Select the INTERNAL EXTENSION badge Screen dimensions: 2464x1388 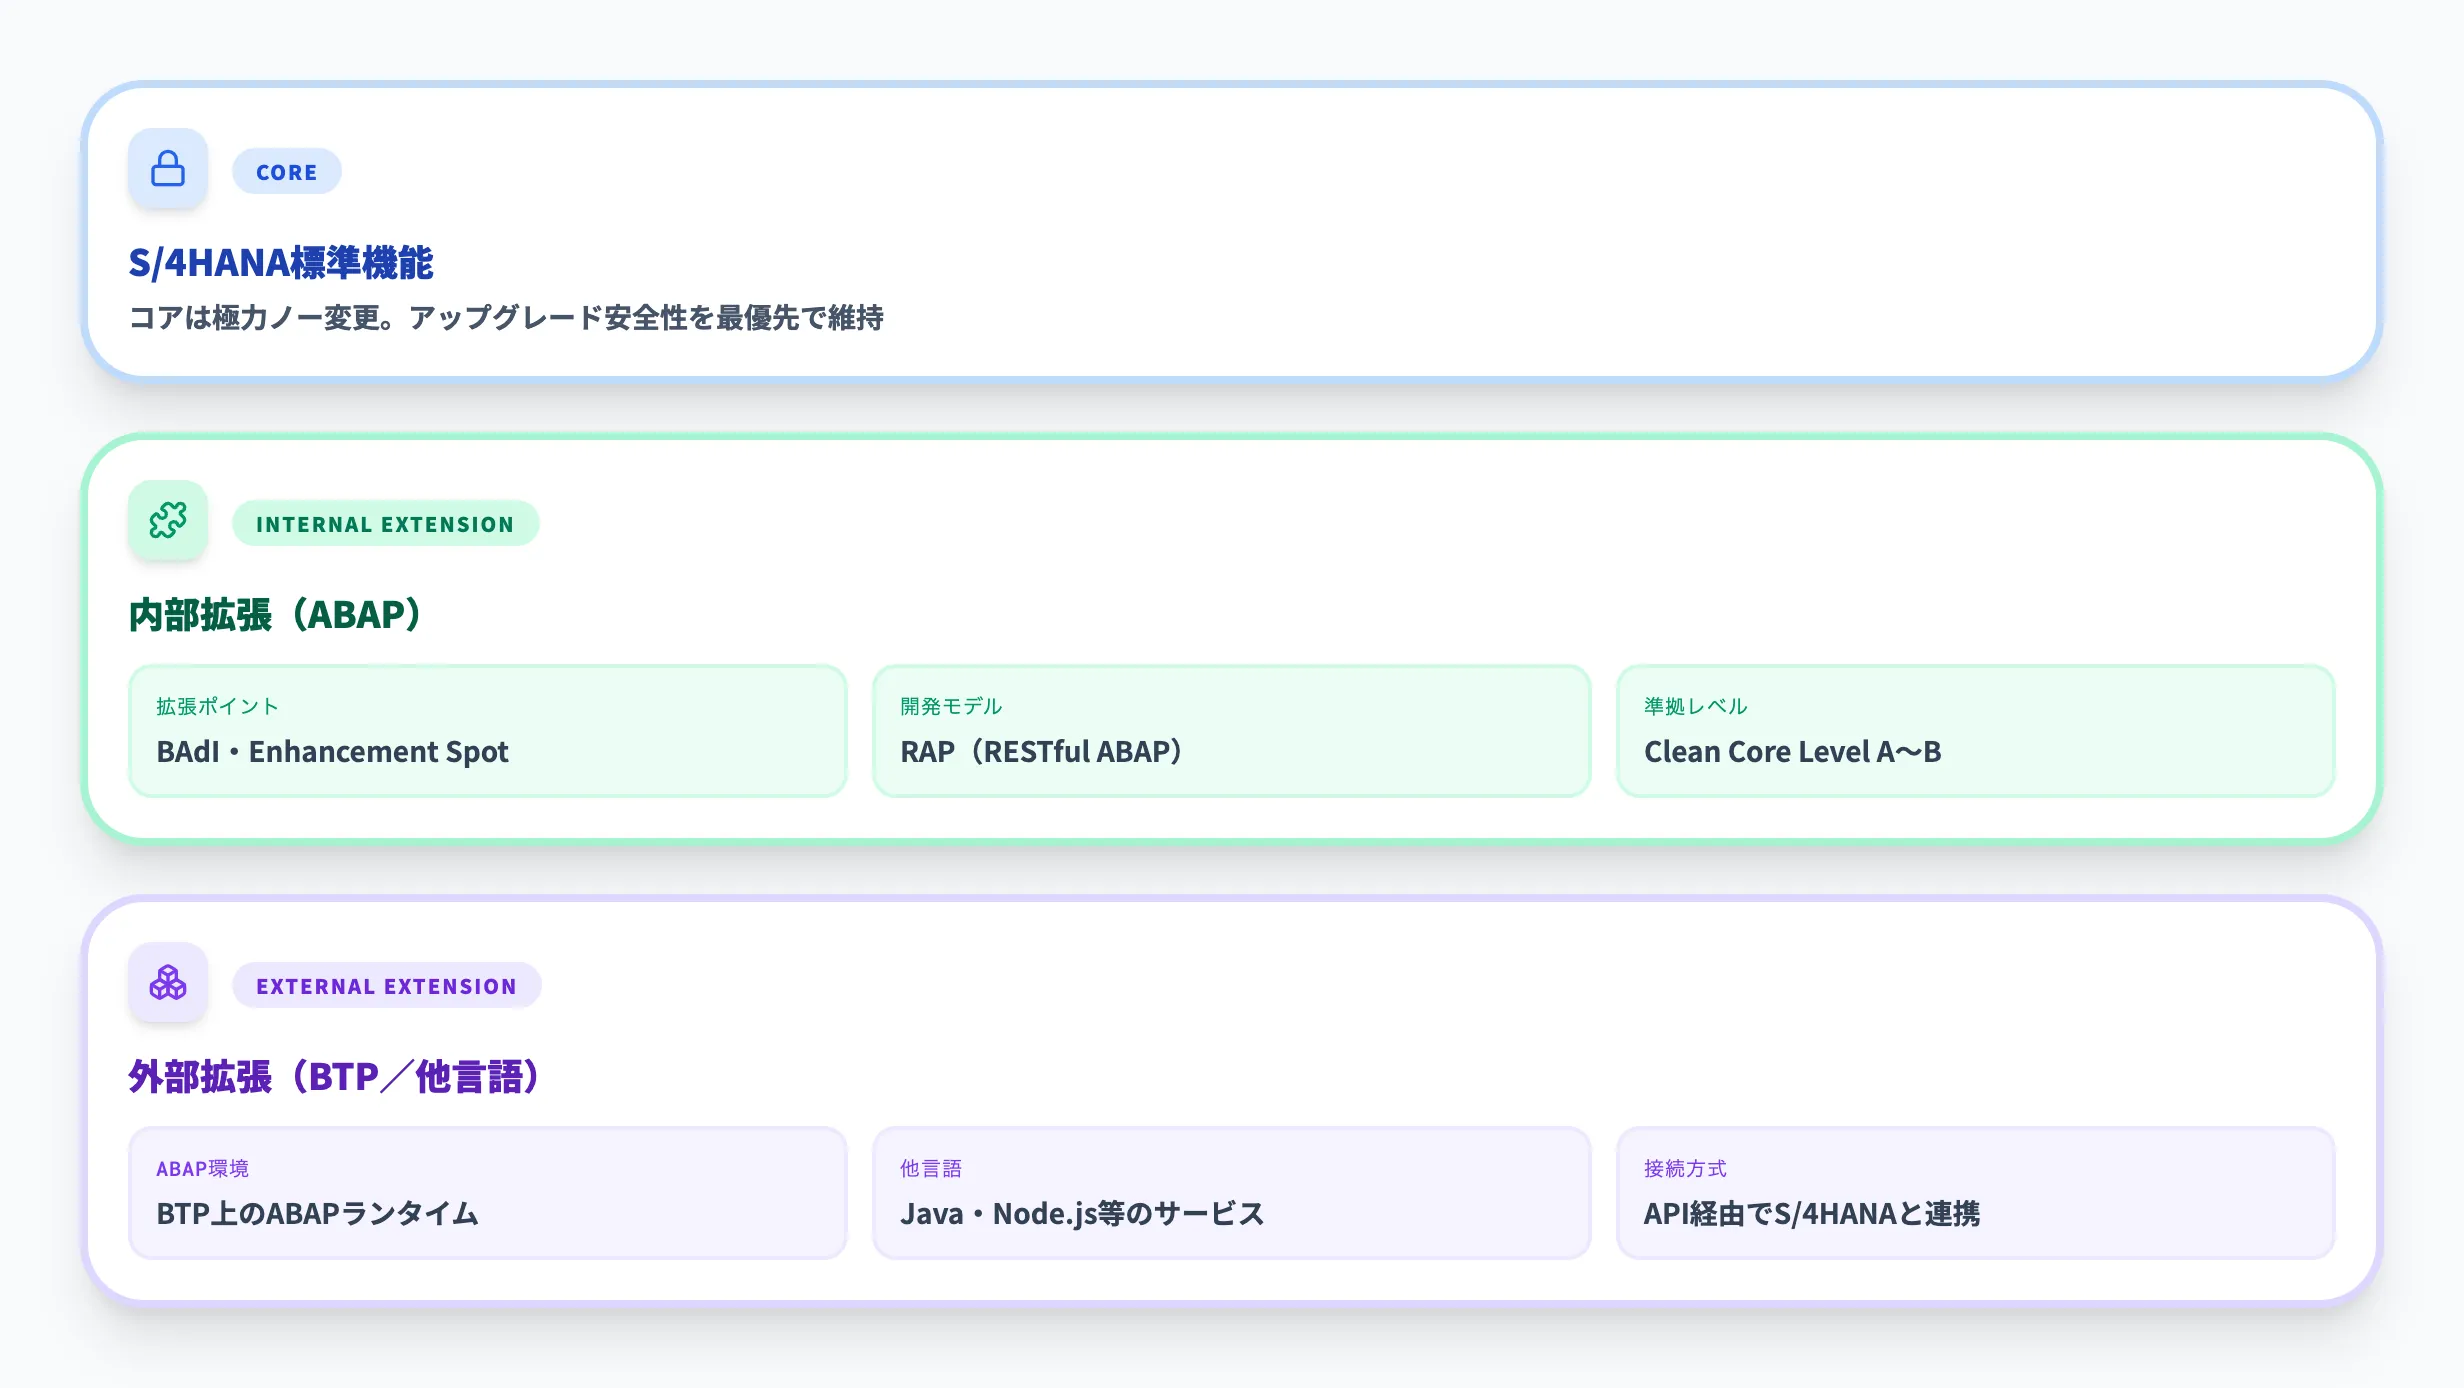[x=385, y=522]
